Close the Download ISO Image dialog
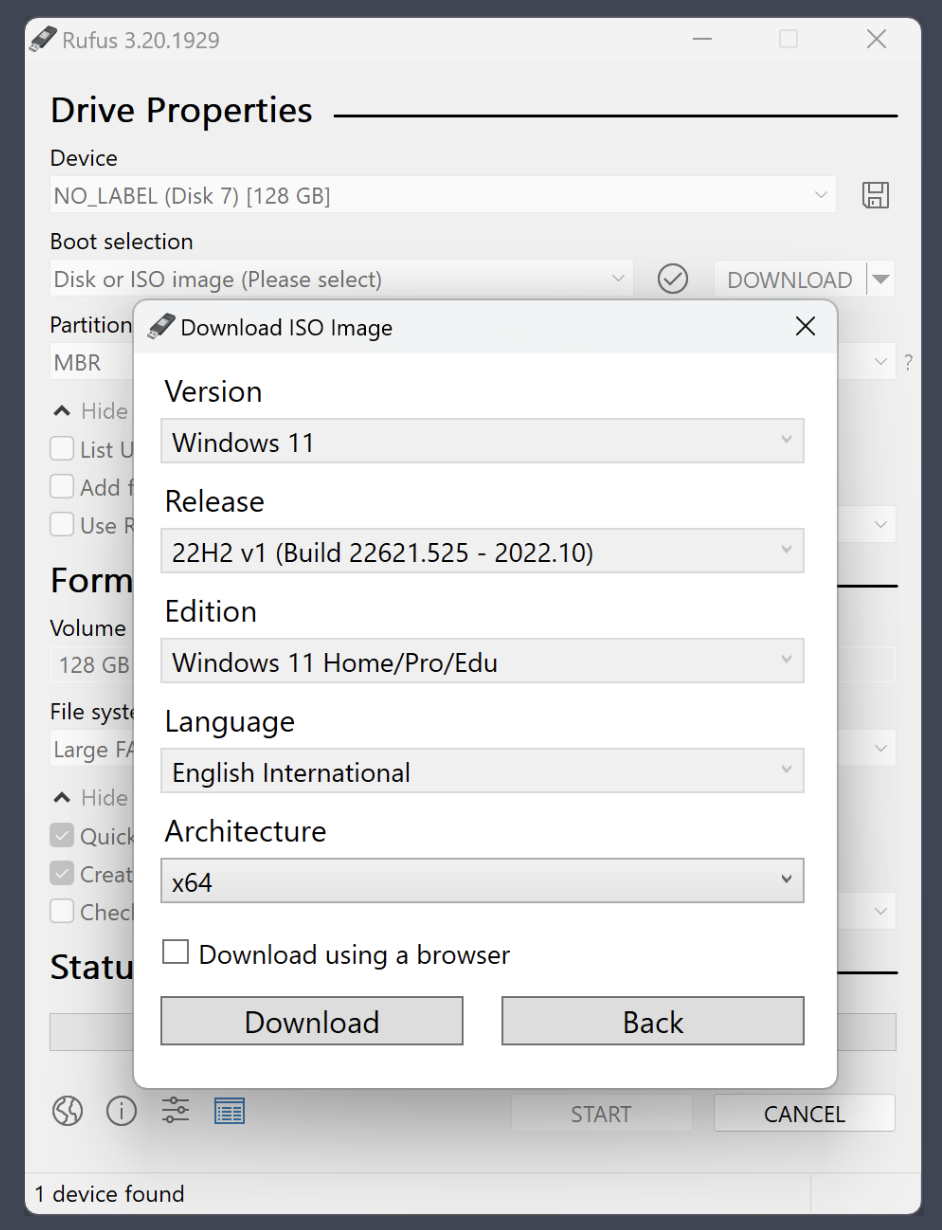 pos(805,327)
